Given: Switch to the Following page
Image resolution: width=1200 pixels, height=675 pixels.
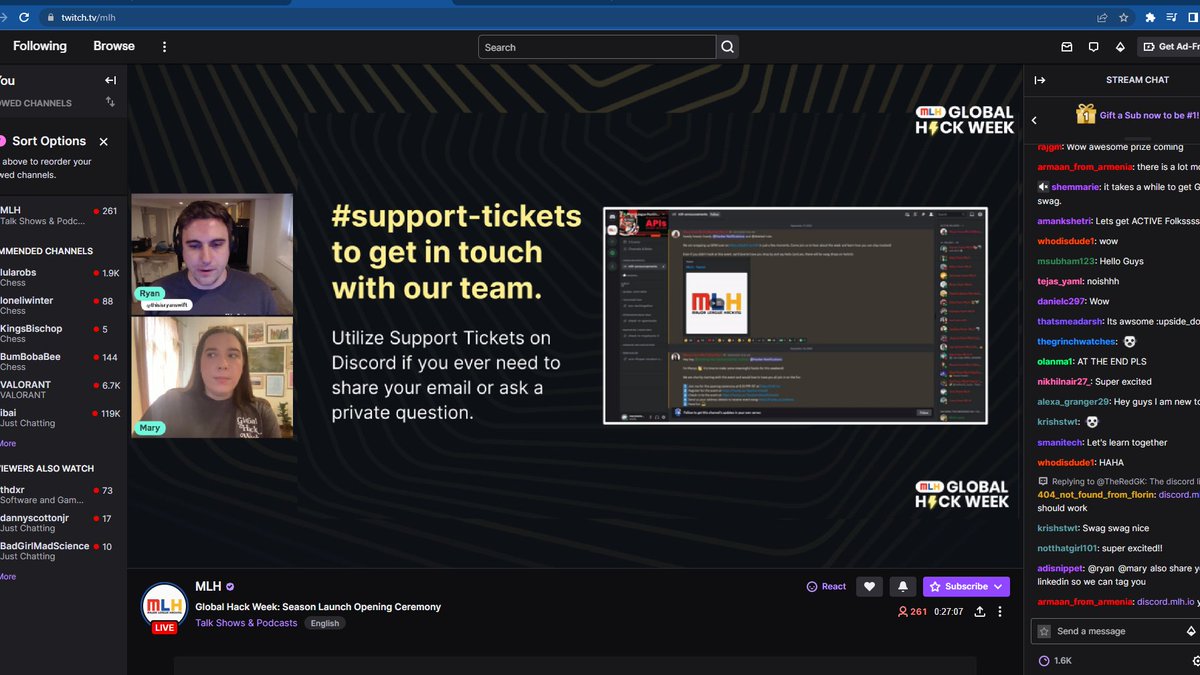Looking at the screenshot, I should click(39, 46).
